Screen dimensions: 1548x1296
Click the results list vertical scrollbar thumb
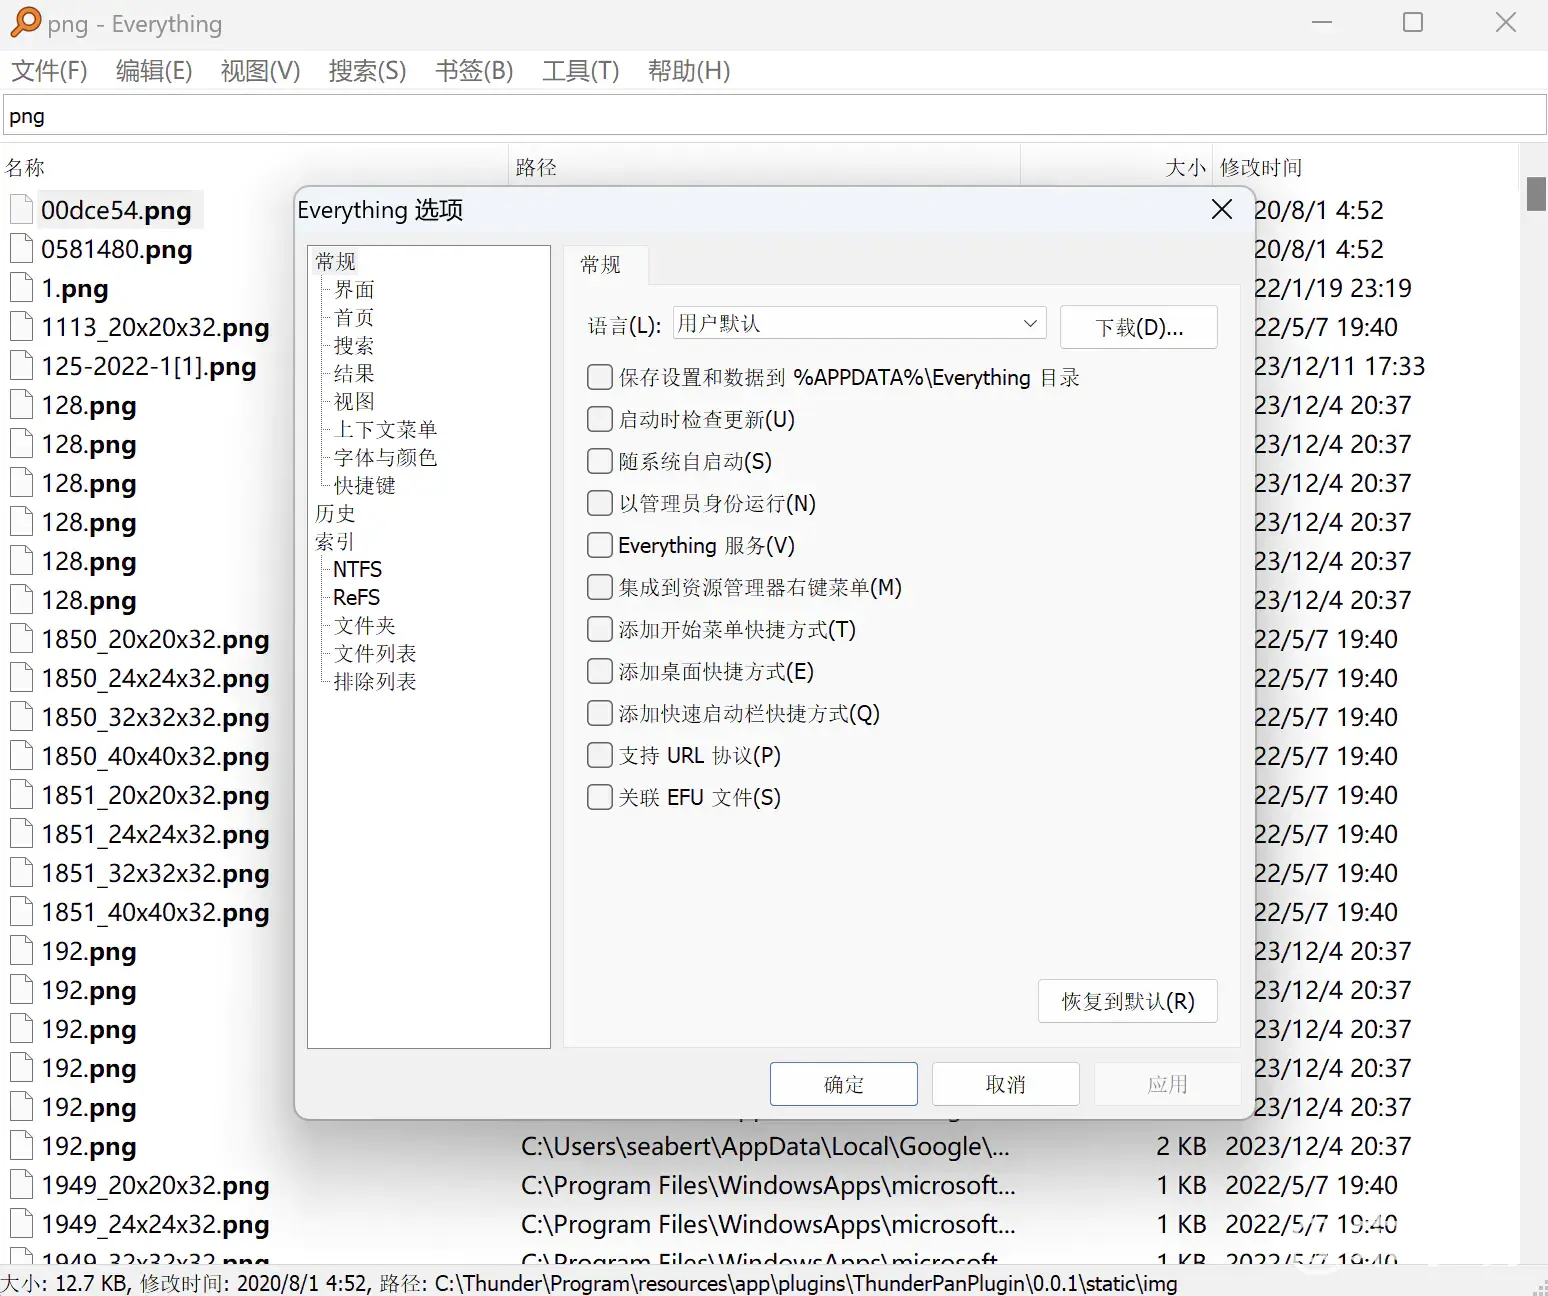(x=1536, y=194)
